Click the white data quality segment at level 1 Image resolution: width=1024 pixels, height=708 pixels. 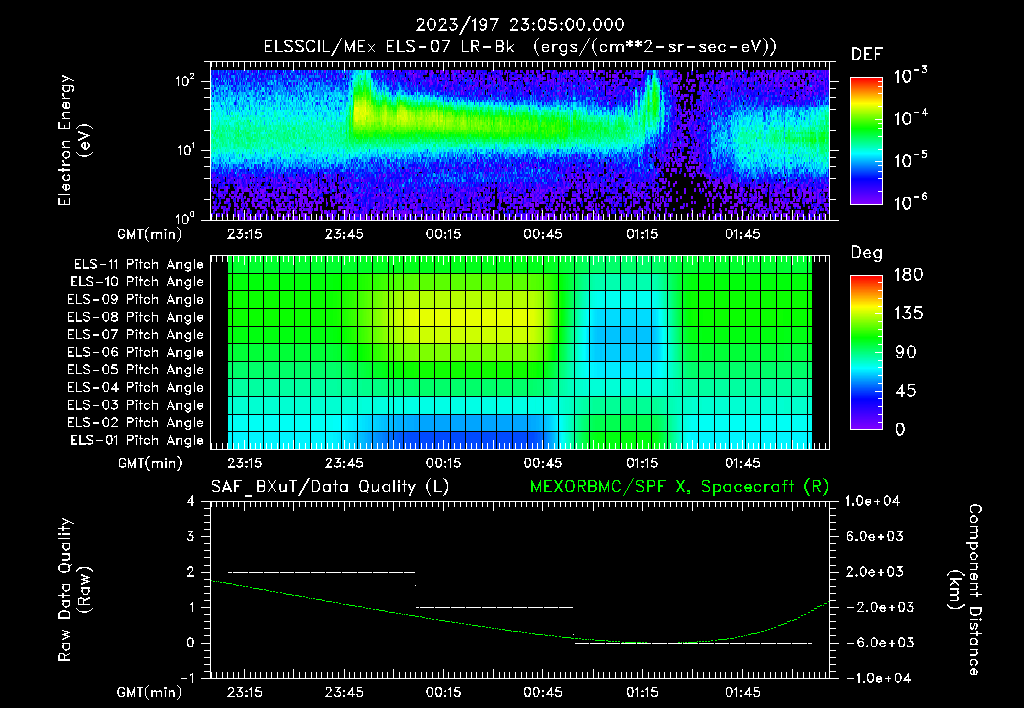(494, 607)
